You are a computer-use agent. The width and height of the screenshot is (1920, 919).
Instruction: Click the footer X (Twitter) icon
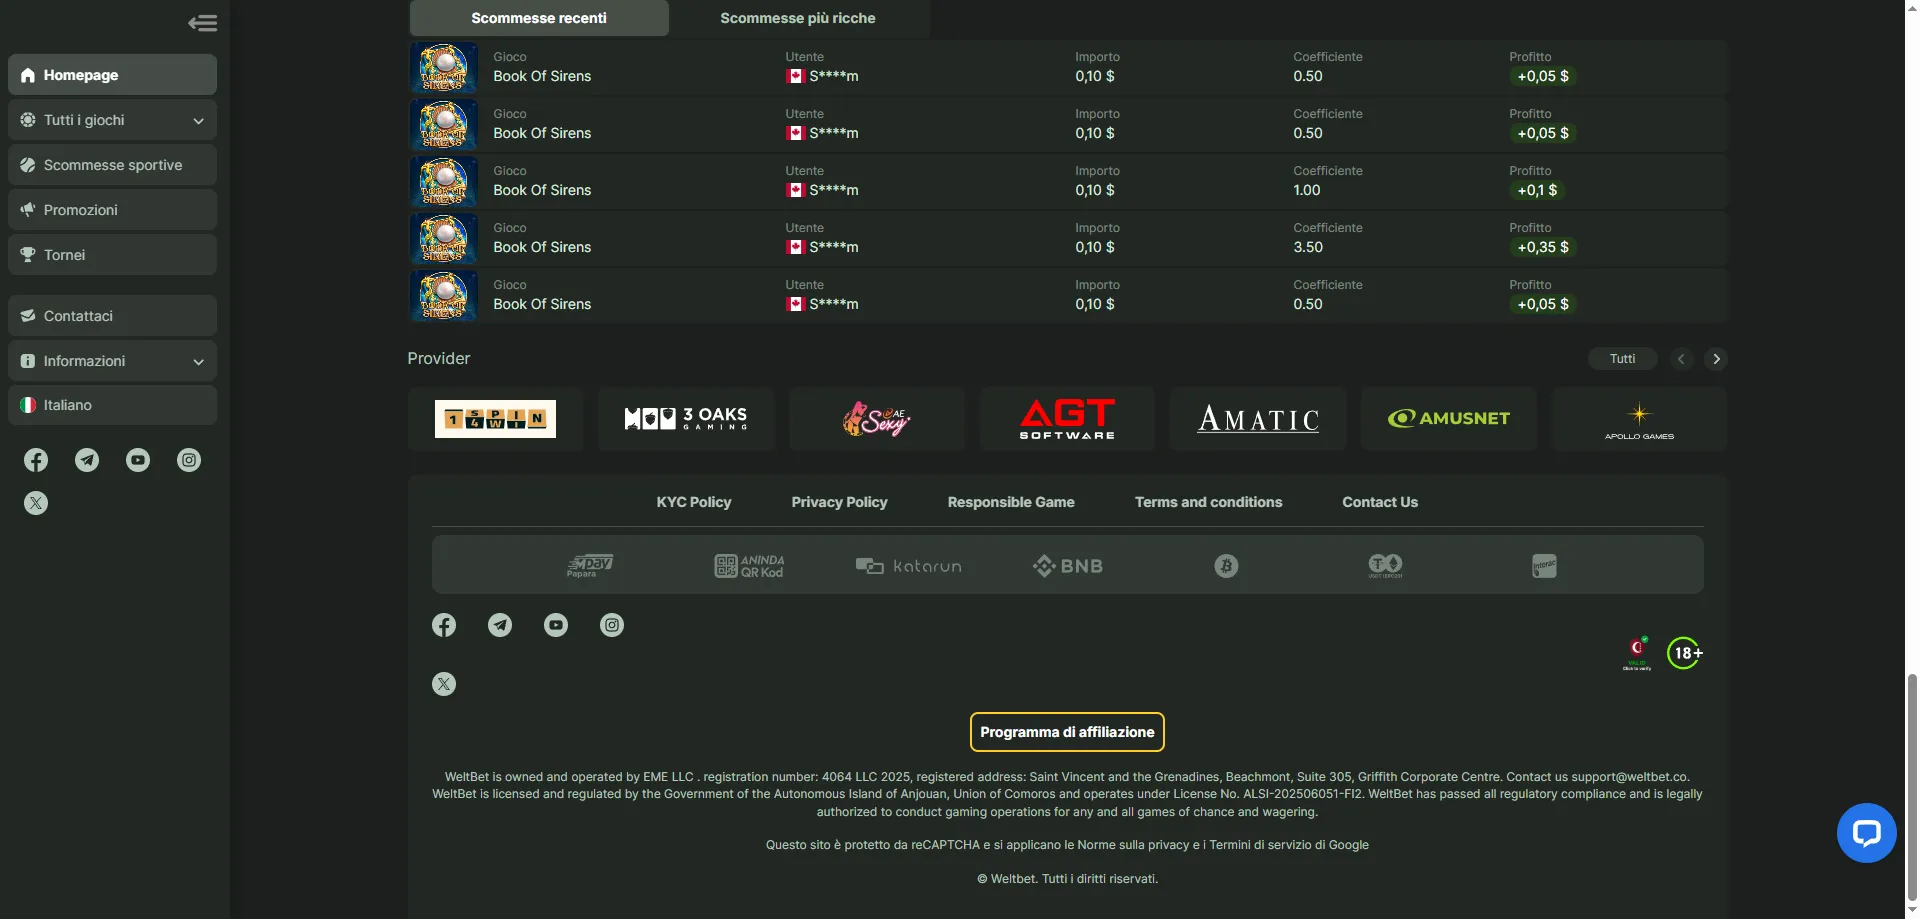coord(444,684)
